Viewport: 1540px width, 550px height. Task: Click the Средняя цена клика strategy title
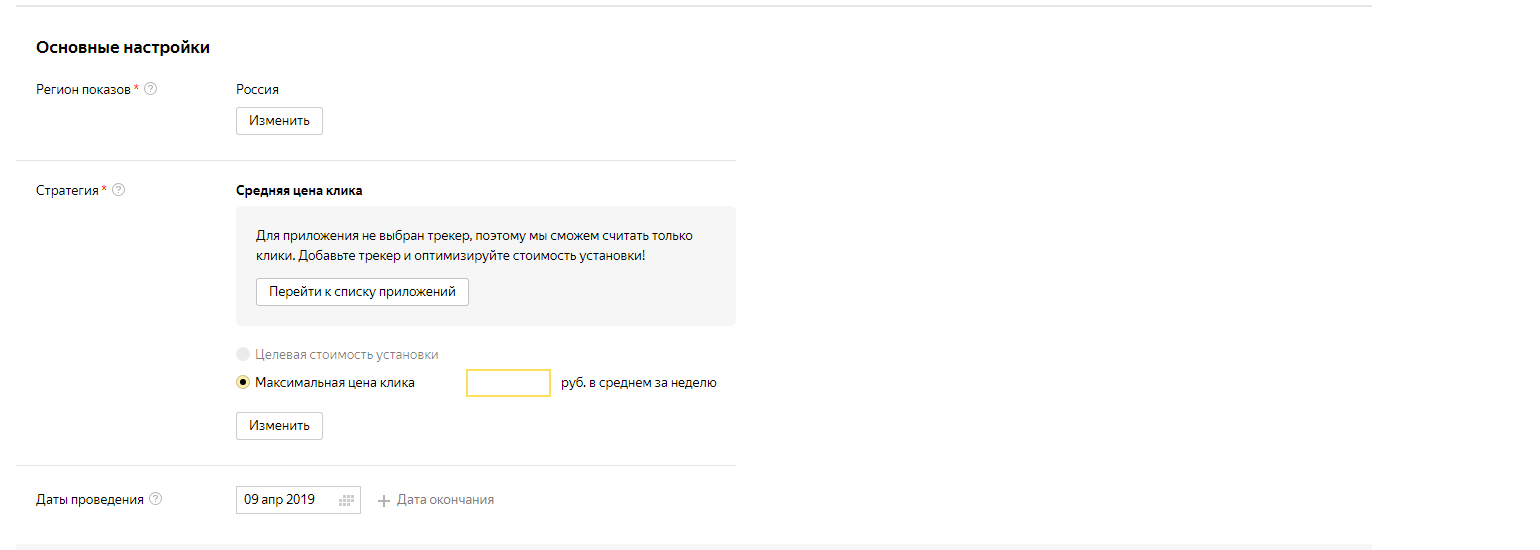pos(299,190)
